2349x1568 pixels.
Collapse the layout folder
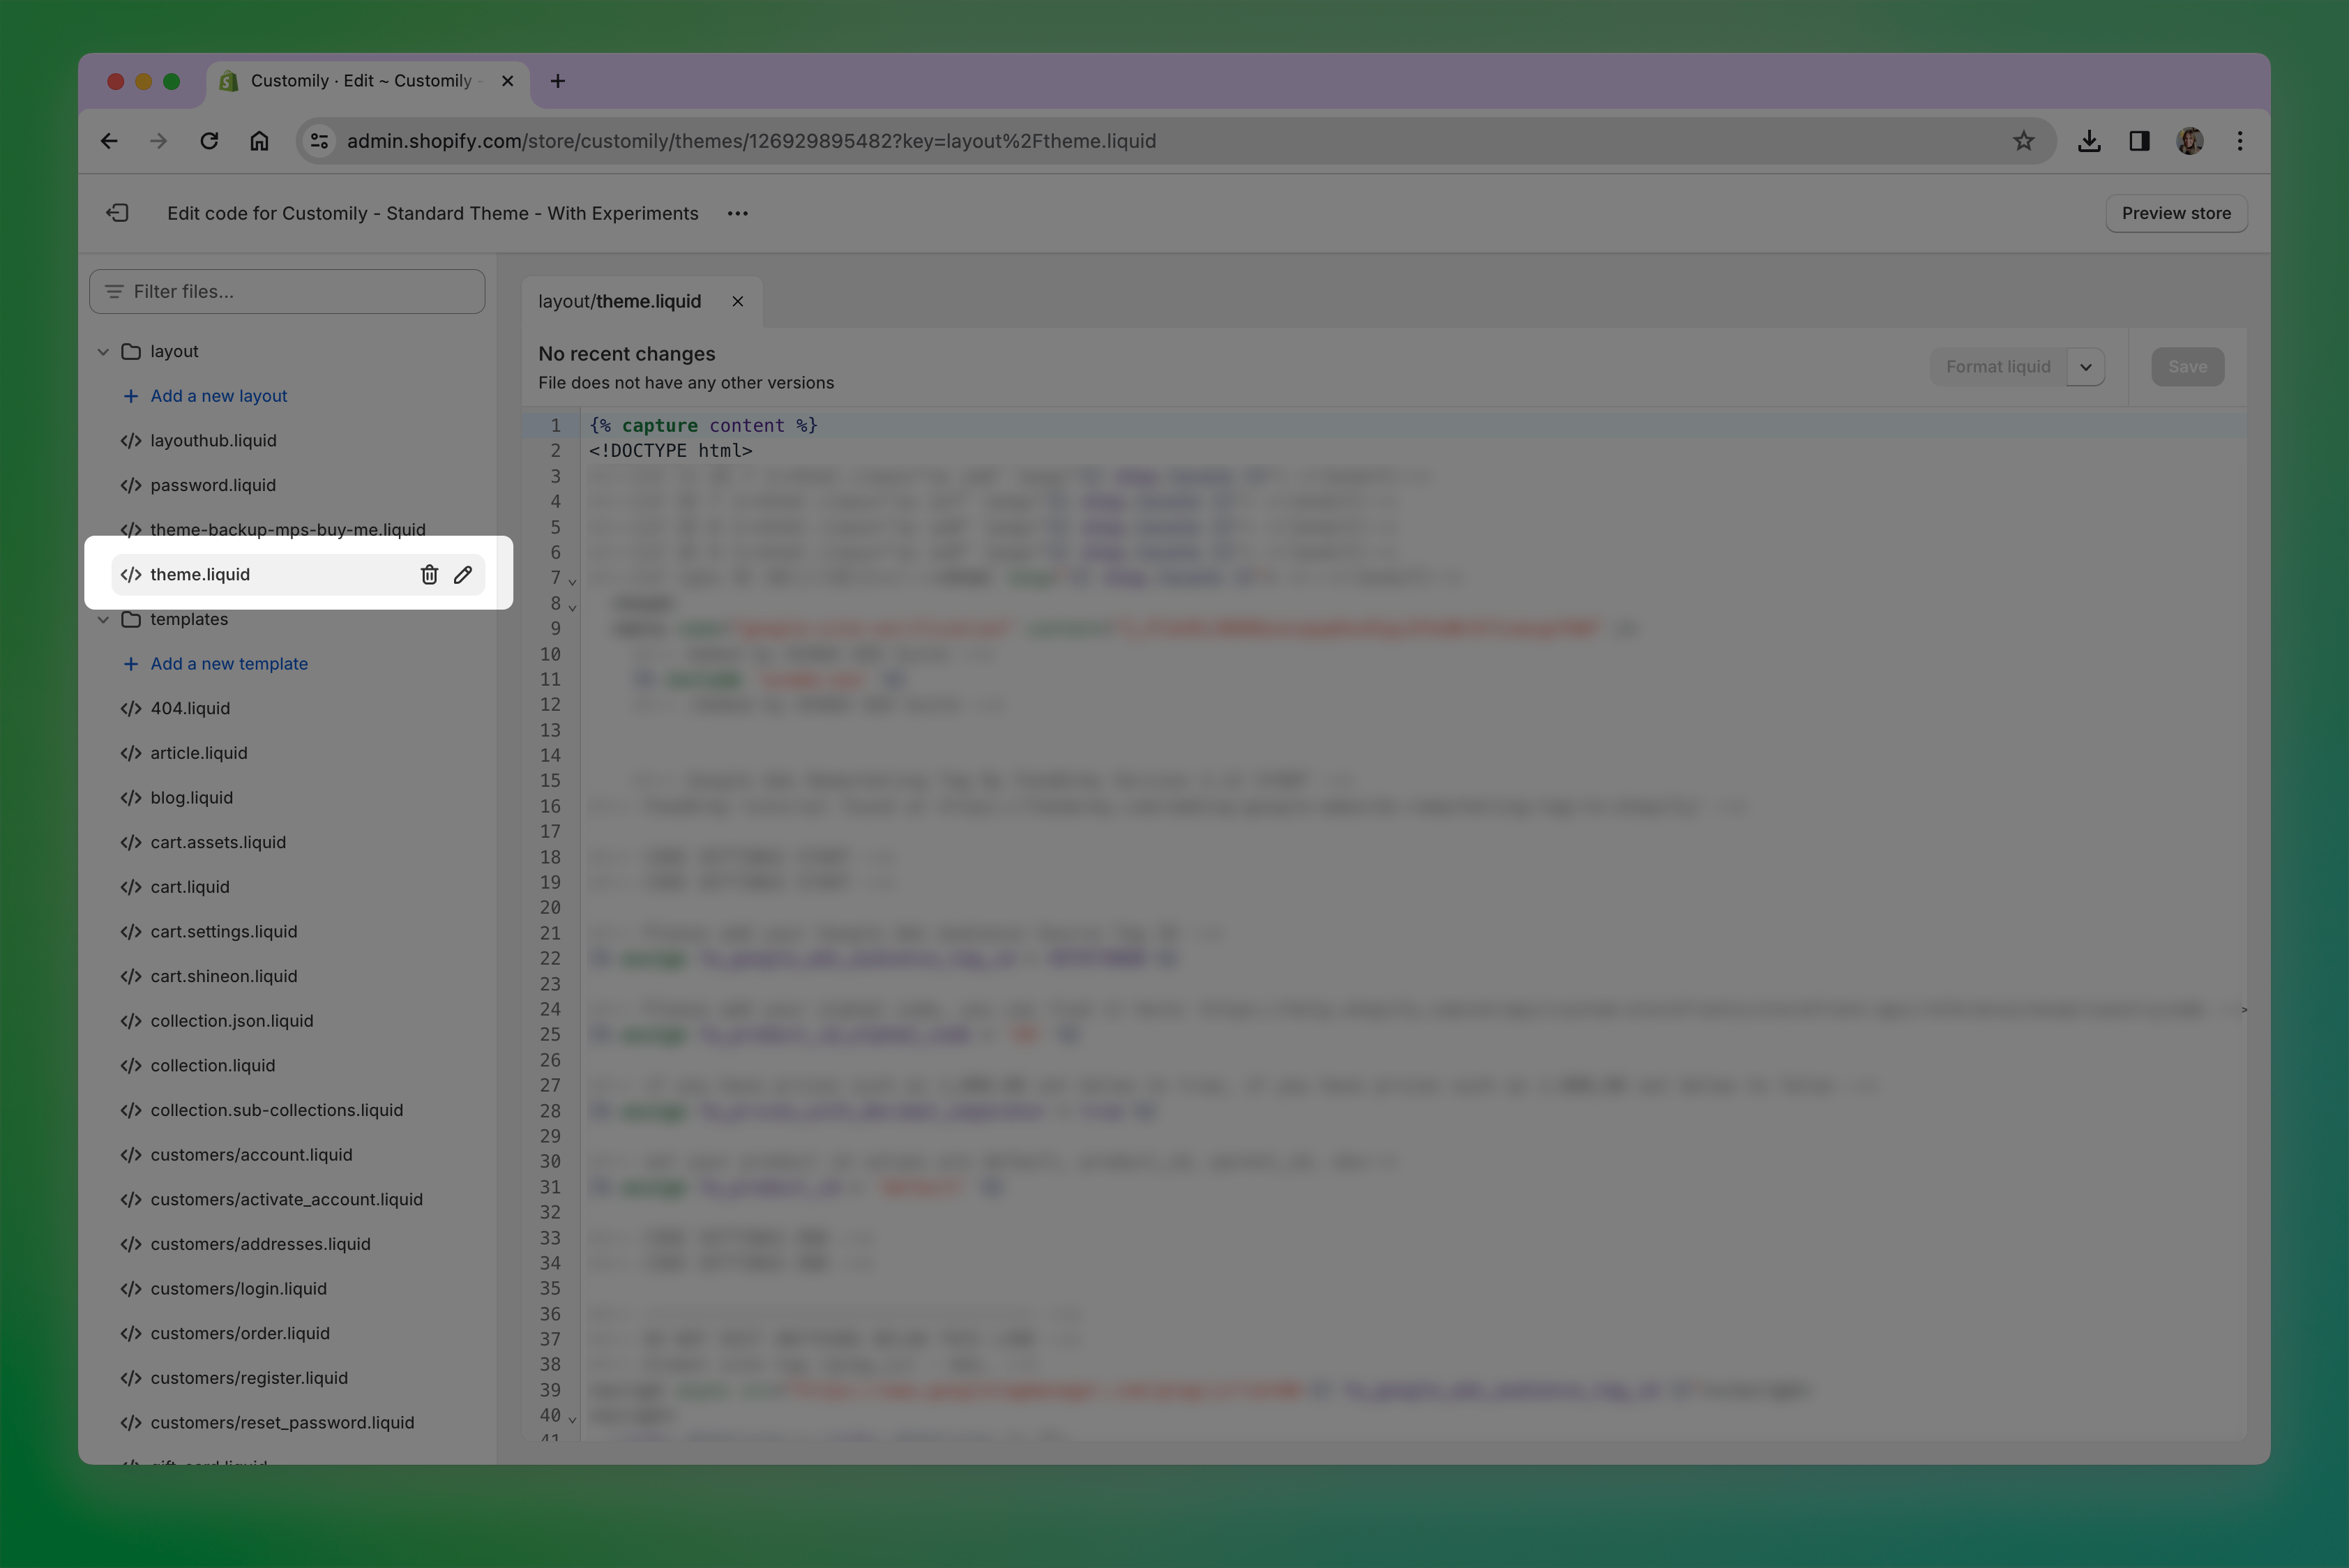tap(103, 351)
